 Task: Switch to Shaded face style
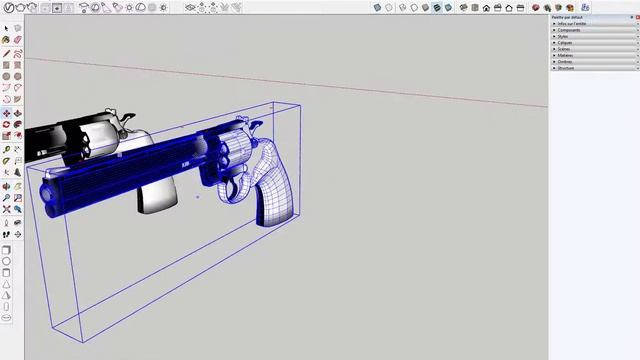[x=425, y=7]
